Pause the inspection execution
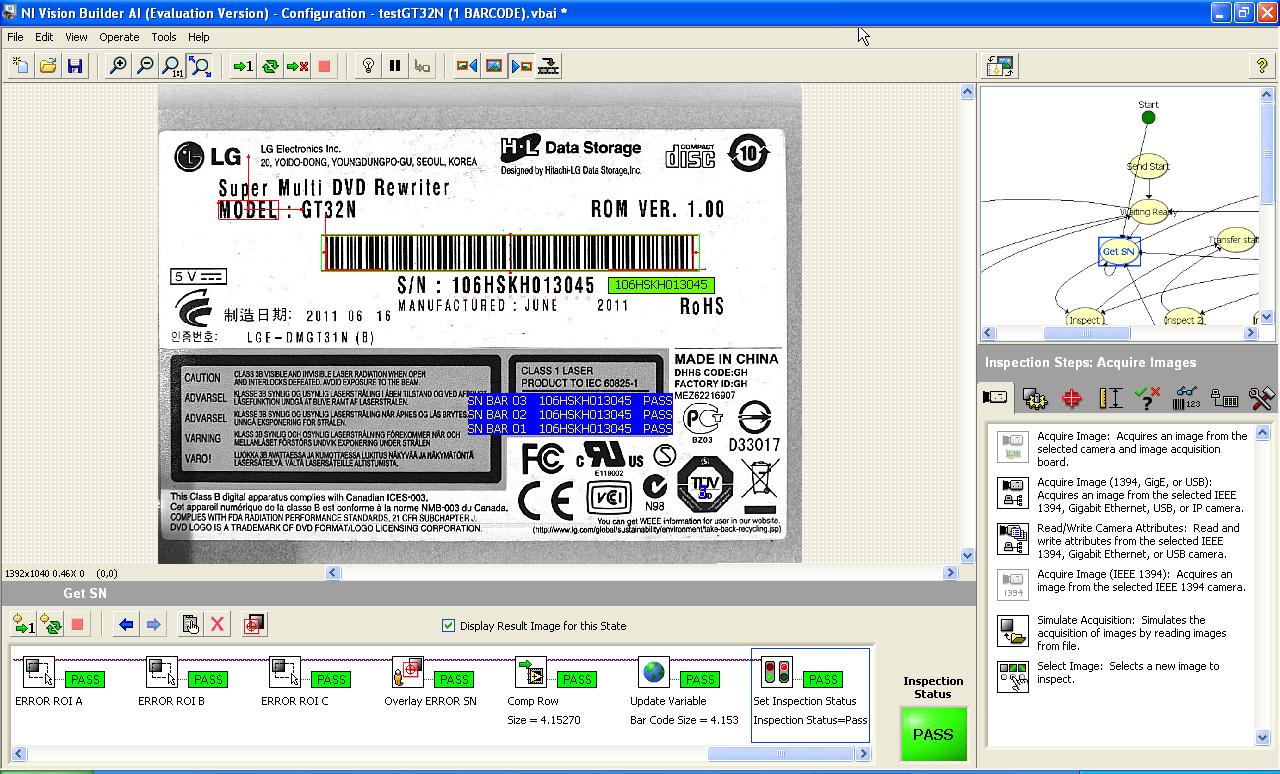Screen dimensions: 1280x774 point(395,66)
